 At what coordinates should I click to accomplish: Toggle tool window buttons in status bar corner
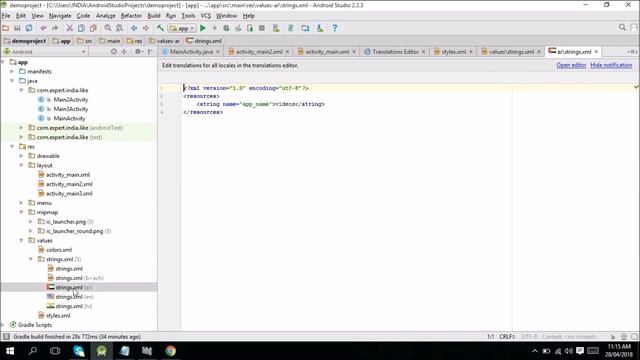[6, 337]
